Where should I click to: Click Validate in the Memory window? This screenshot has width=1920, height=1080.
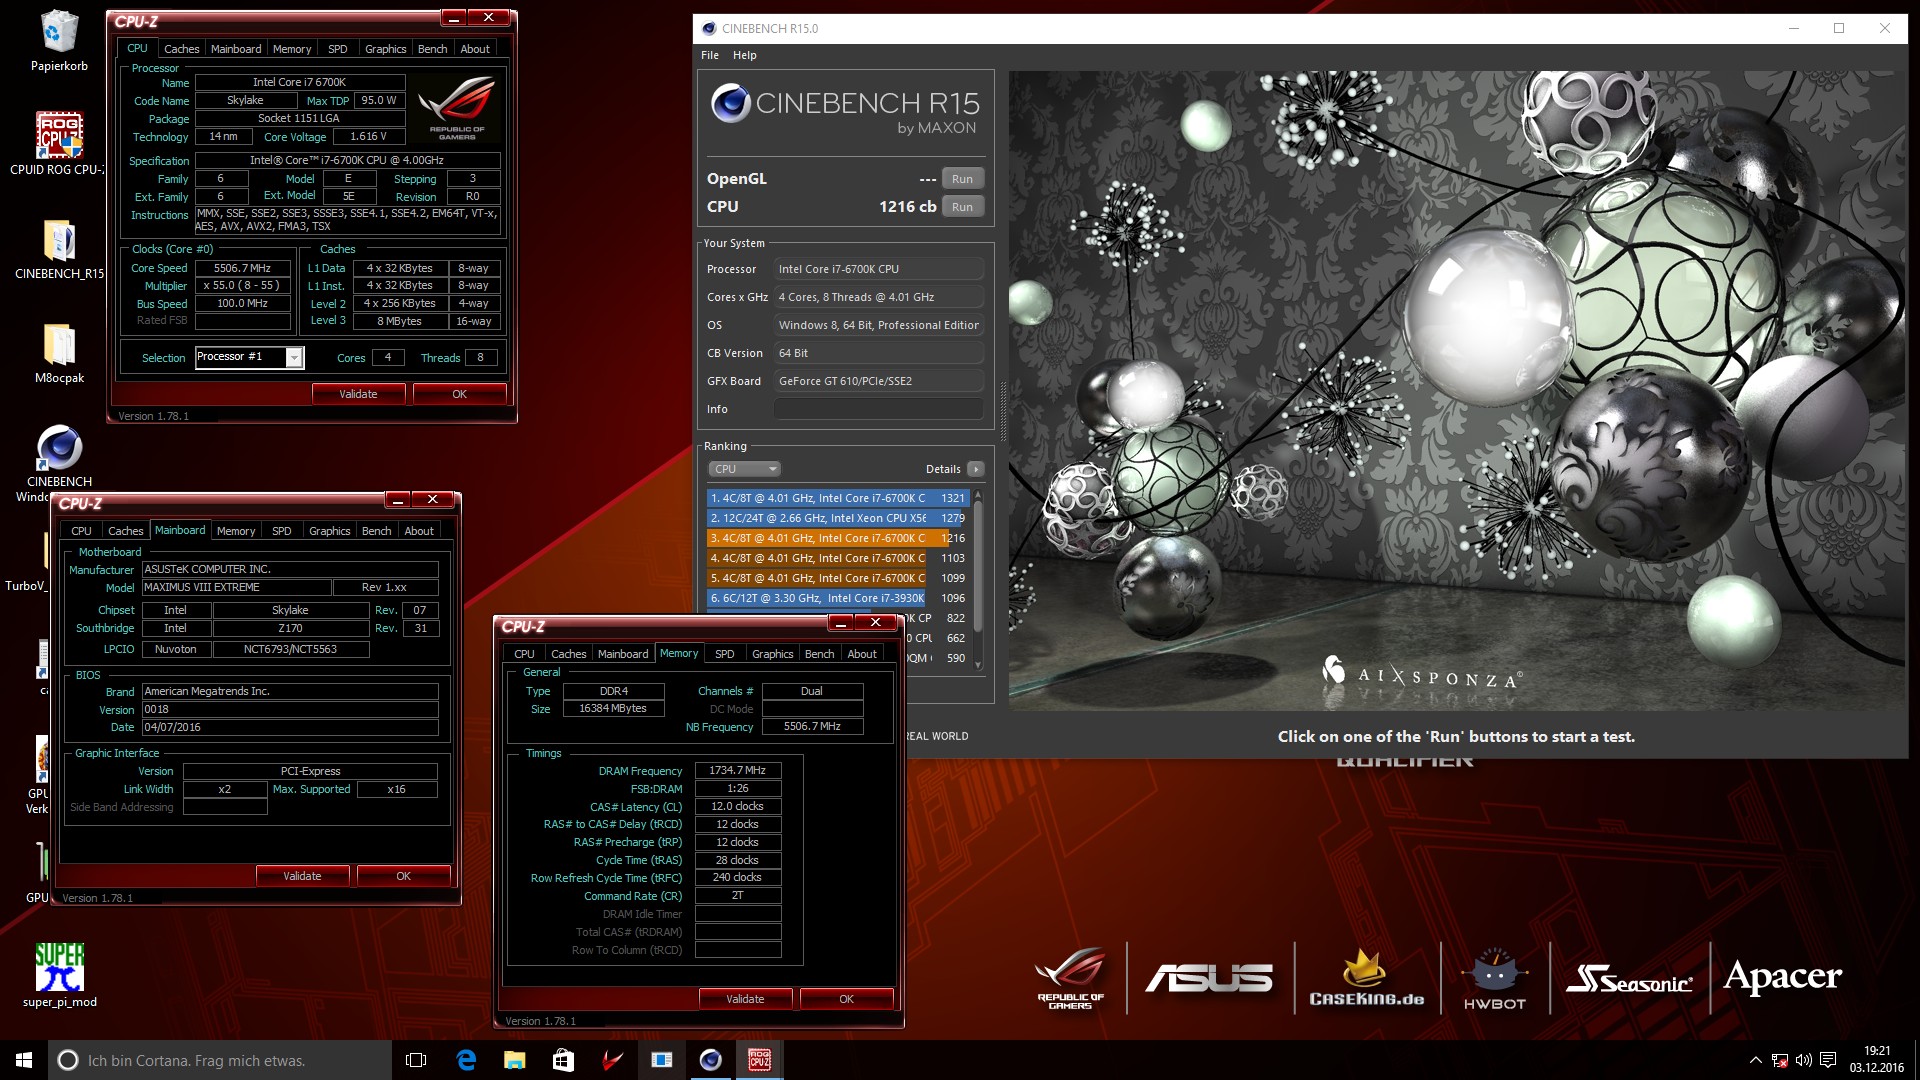(x=746, y=999)
